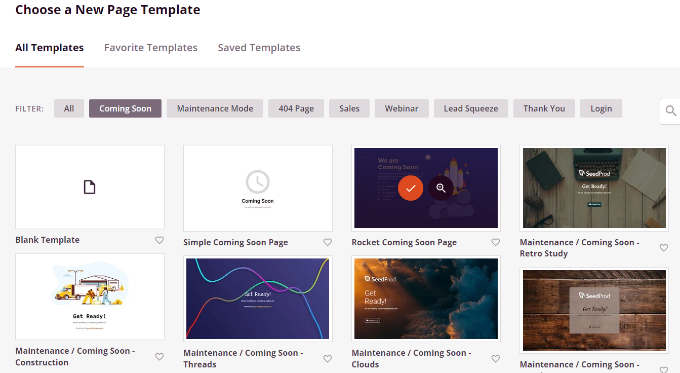
Task: Toggle heart for Clouds template
Action: coord(496,359)
